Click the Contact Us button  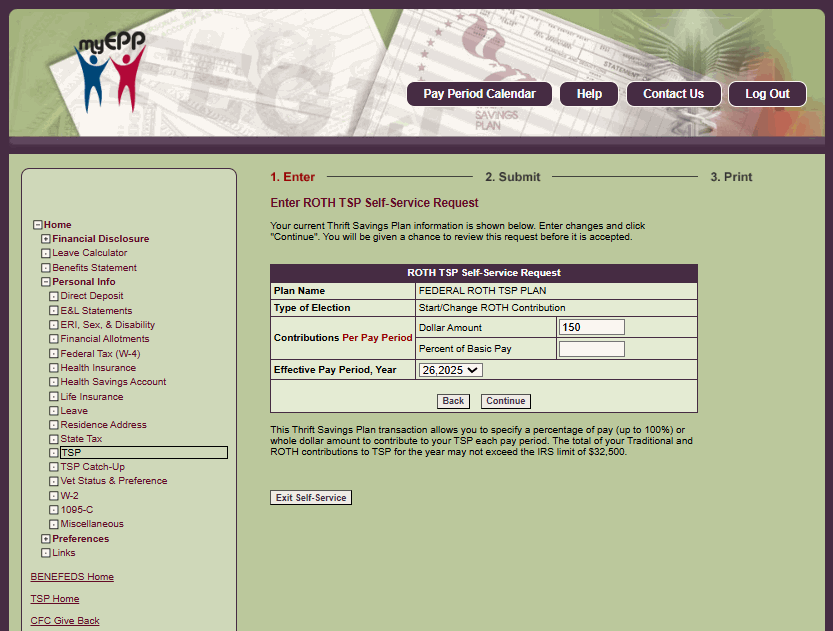[674, 94]
